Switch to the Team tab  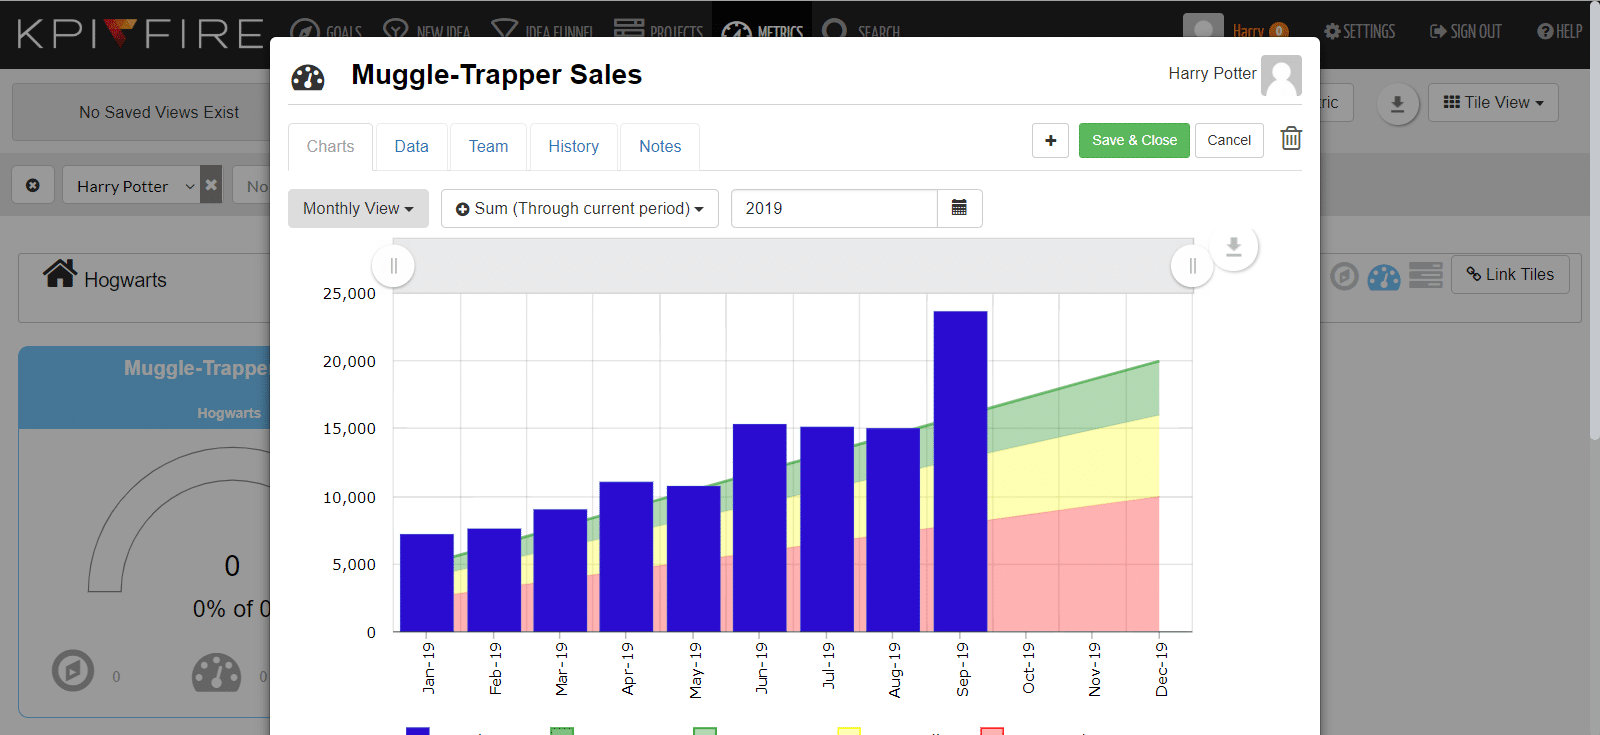[x=488, y=146]
